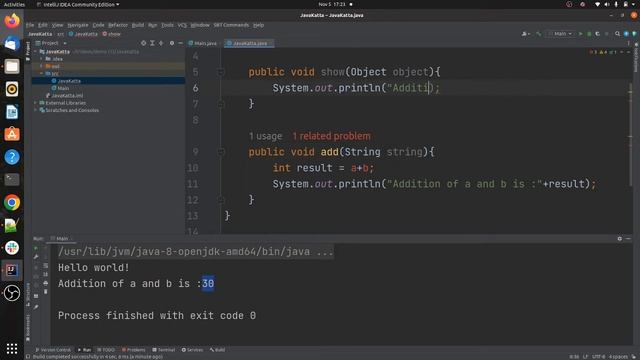Image resolution: width=640 pixels, height=360 pixels.
Task: Open Project panel gear options
Action: 172,43
